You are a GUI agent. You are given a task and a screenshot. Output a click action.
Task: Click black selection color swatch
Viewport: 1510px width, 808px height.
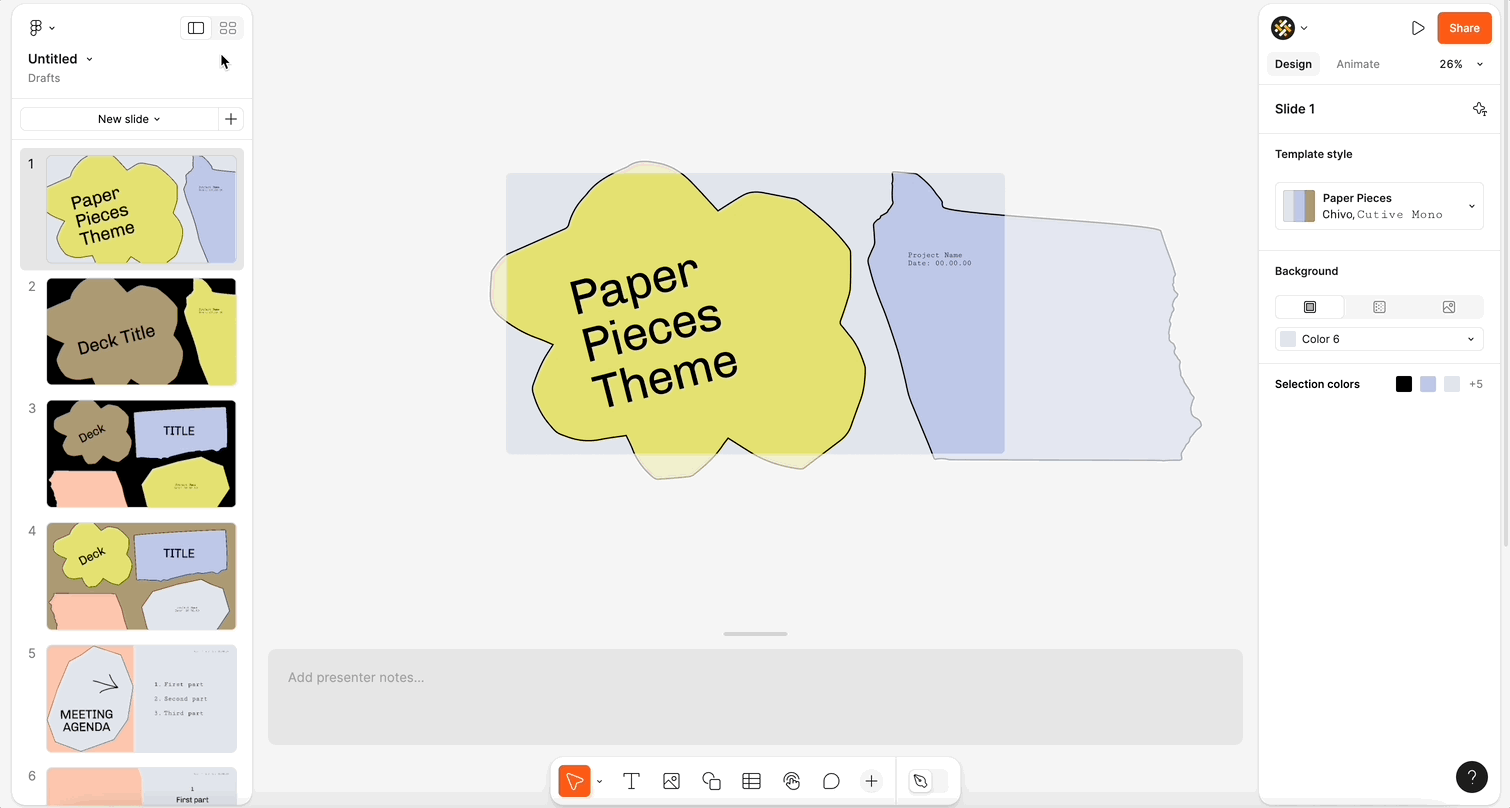[1404, 384]
